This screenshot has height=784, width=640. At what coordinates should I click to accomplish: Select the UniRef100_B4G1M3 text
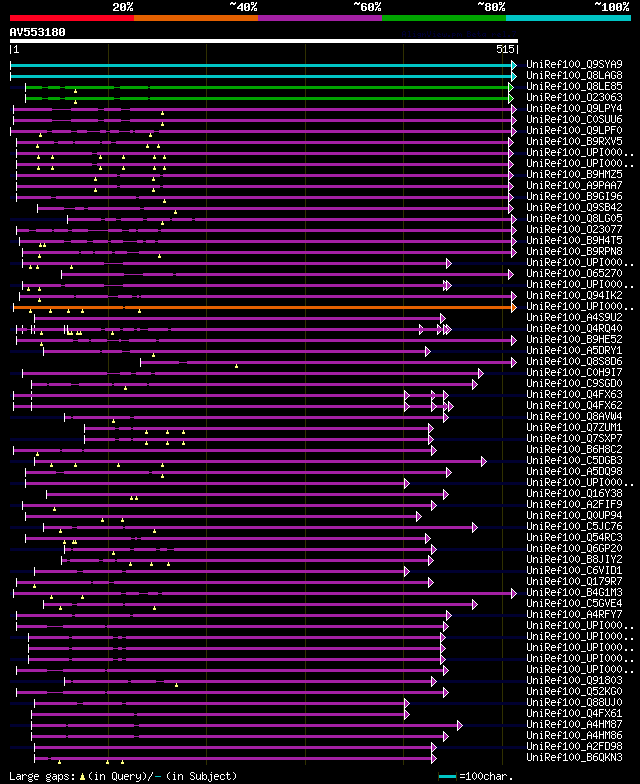click(574, 592)
